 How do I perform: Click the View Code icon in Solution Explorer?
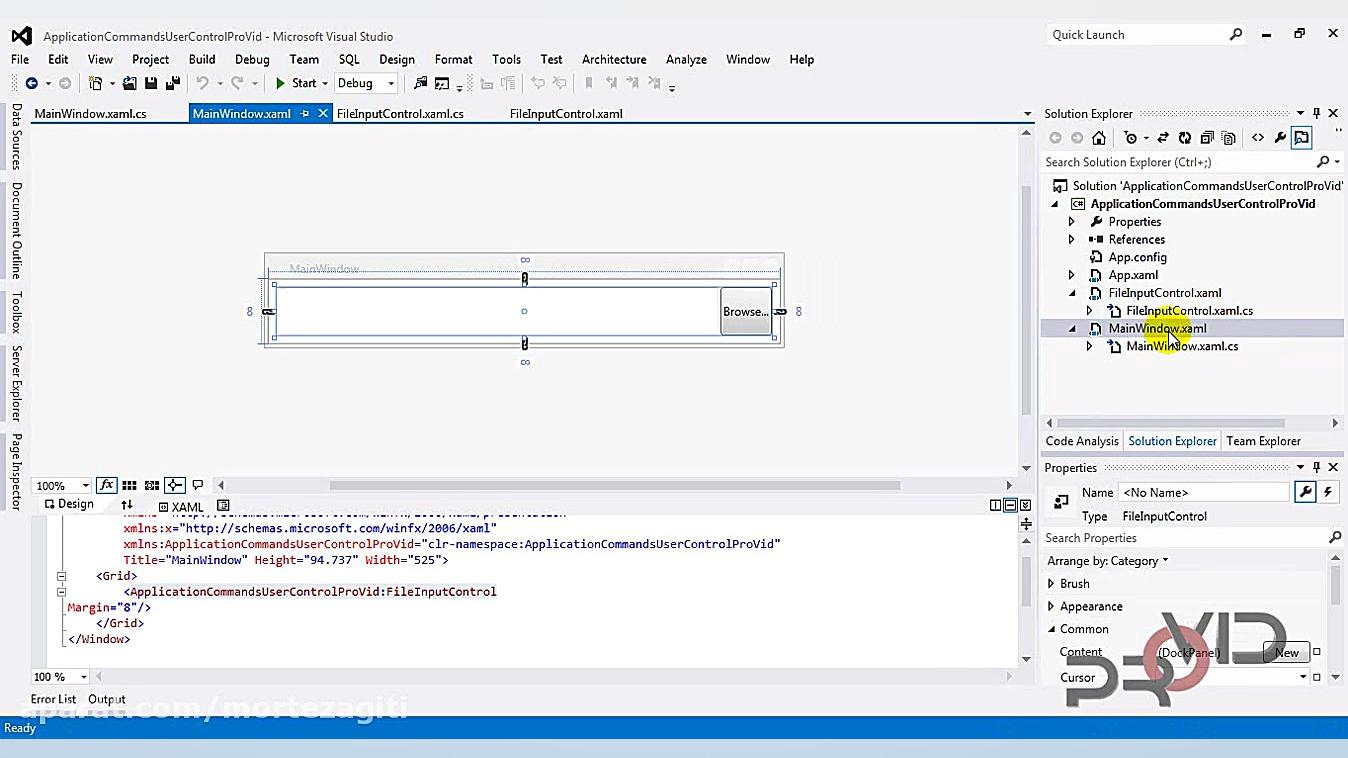[x=1258, y=138]
